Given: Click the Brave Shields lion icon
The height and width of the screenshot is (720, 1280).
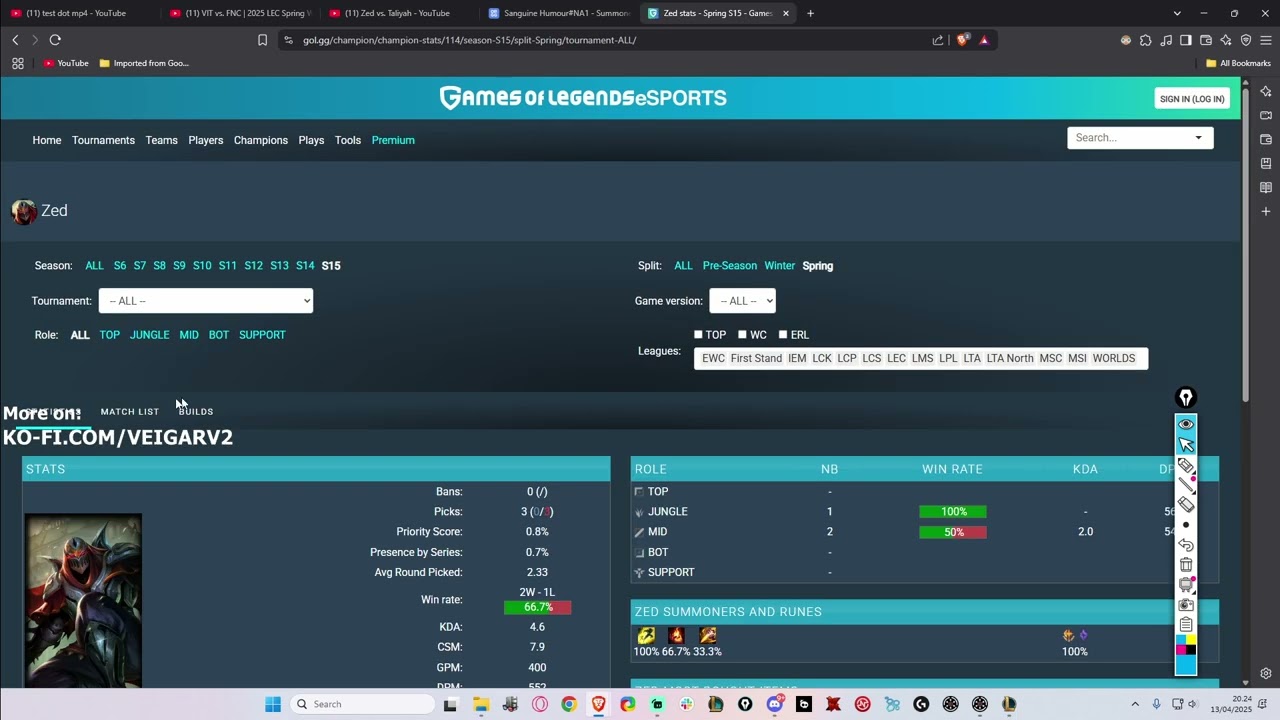Looking at the screenshot, I should coord(963,40).
